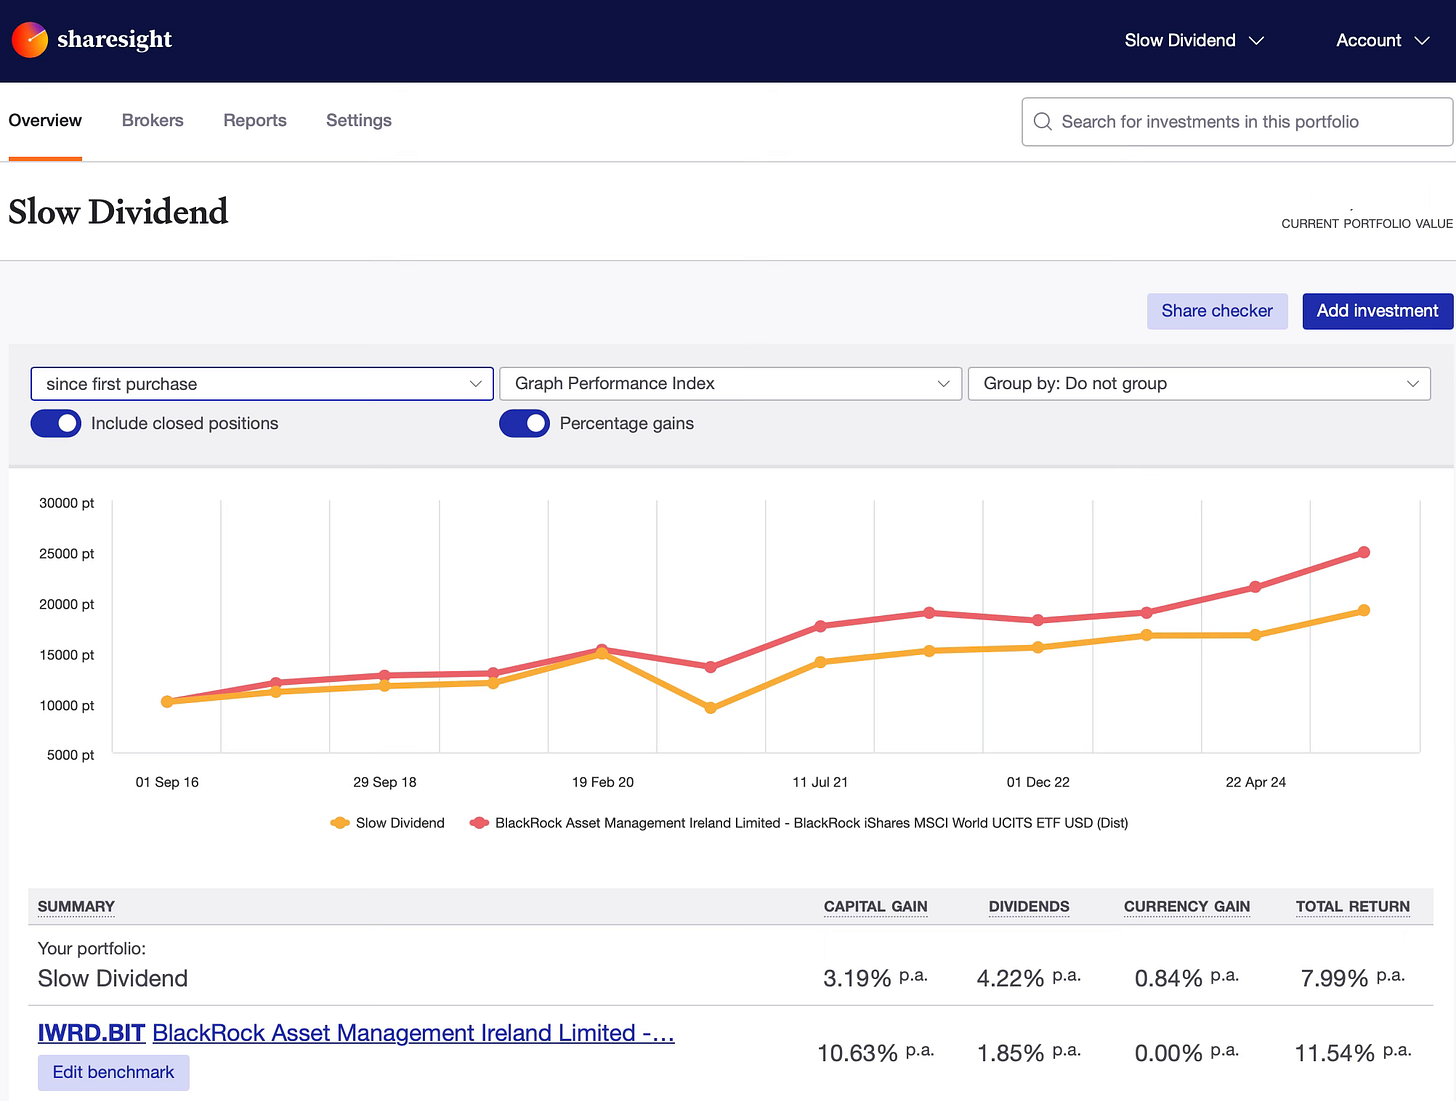Open the Slow Dividend portfolio dropdown
The width and height of the screenshot is (1456, 1101).
point(1194,40)
